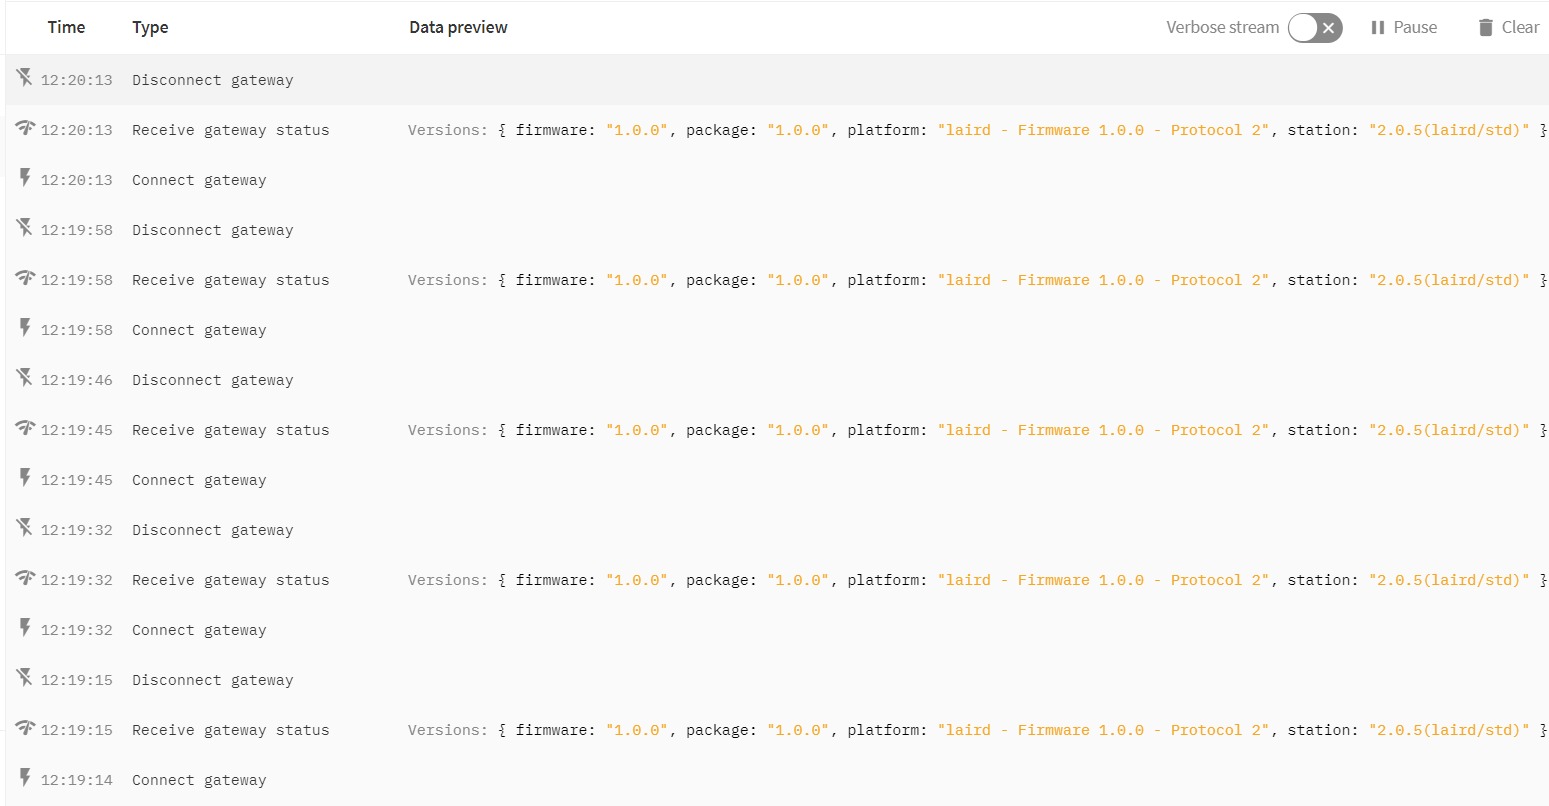The image size is (1549, 806).
Task: Select the disconnect icon at 12:19:15
Action: [x=25, y=678]
